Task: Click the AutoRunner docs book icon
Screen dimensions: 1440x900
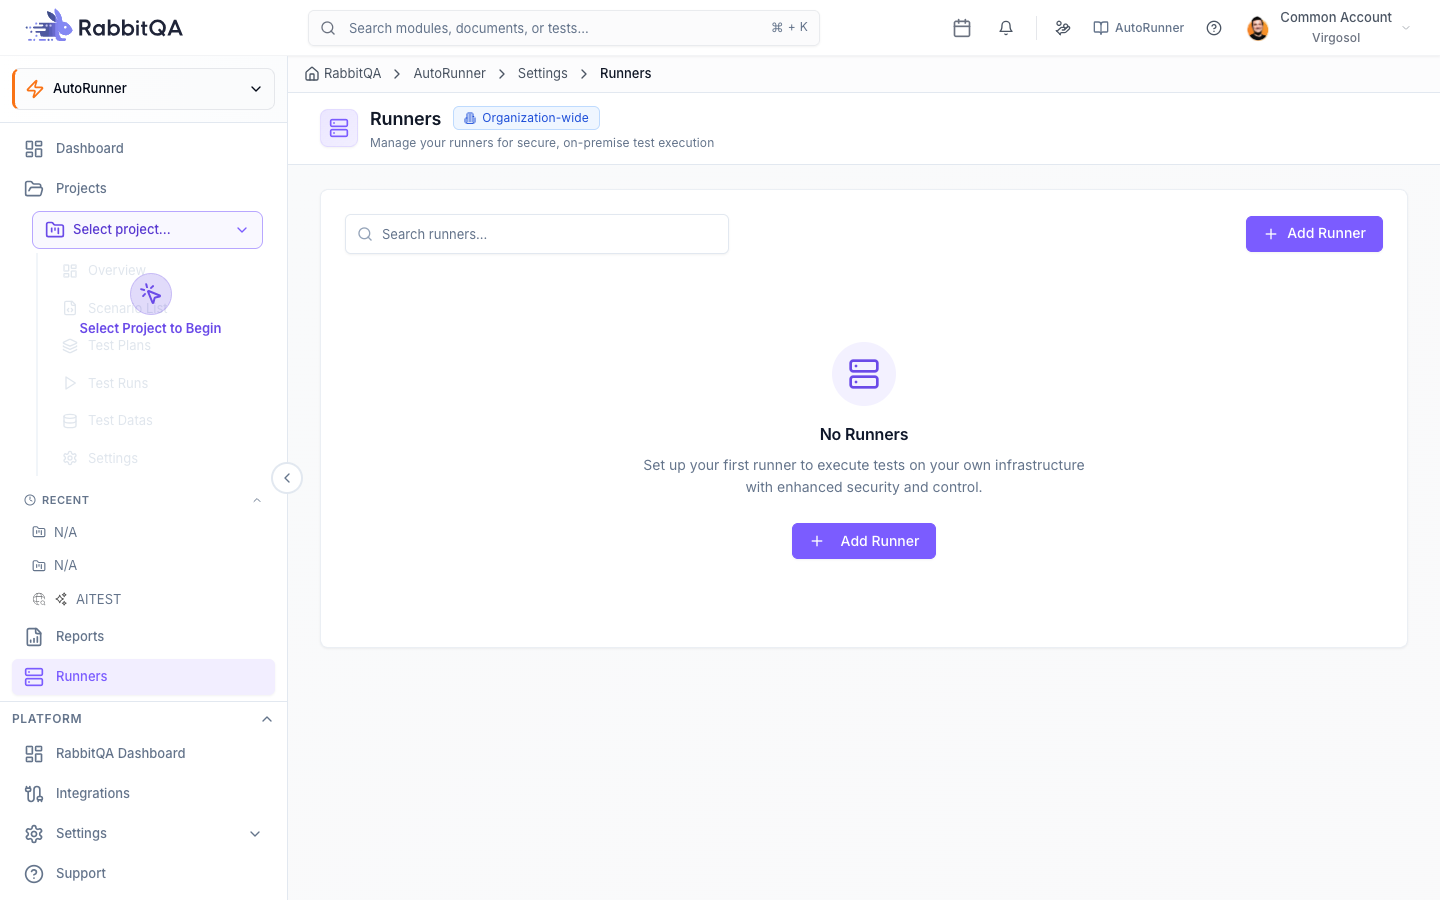Action: [1101, 28]
